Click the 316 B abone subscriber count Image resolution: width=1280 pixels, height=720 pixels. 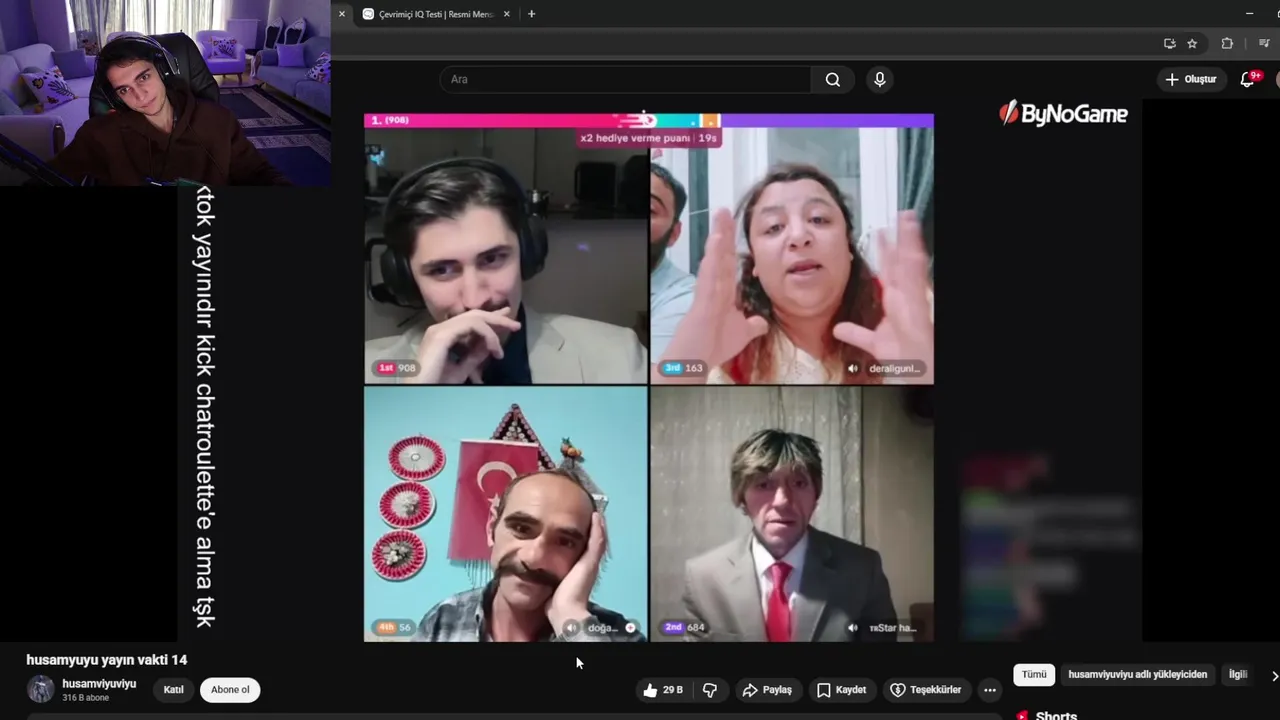coord(86,698)
